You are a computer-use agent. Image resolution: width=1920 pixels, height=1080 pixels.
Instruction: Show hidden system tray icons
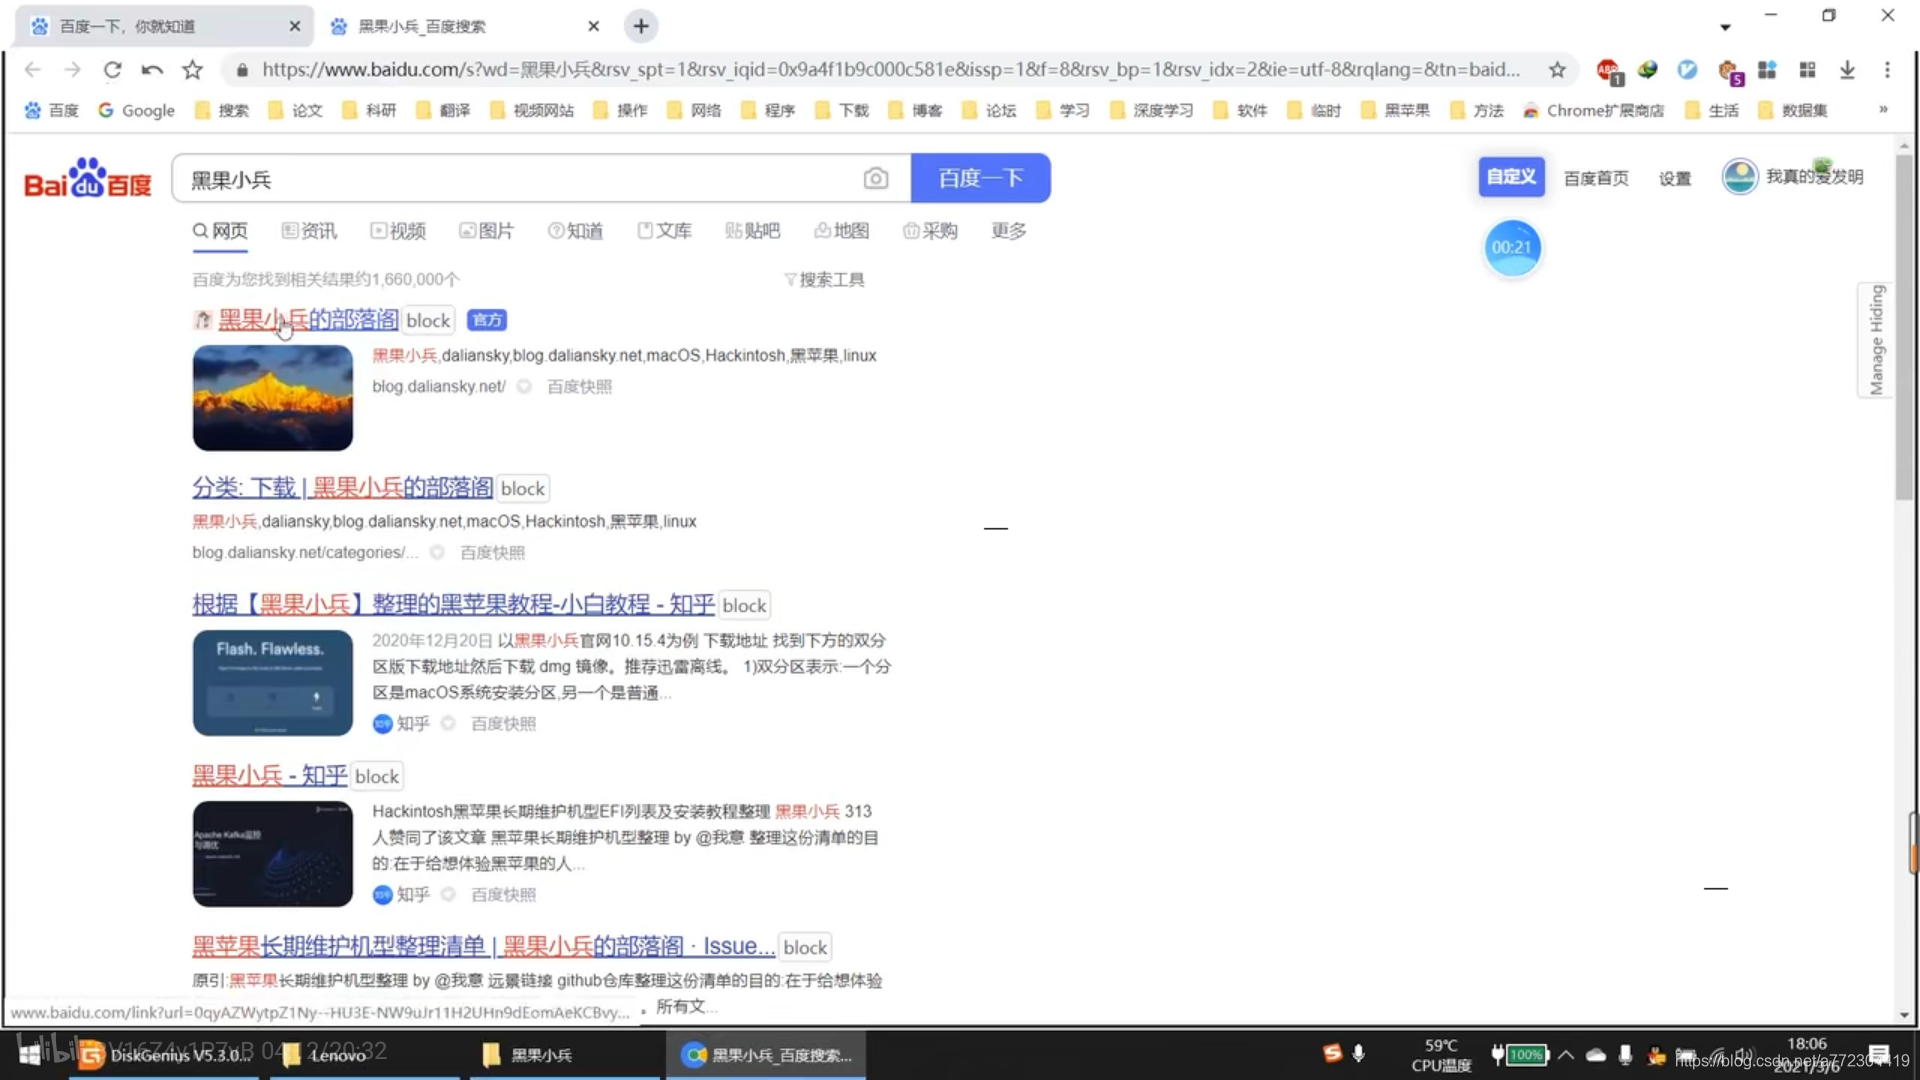point(1566,1054)
